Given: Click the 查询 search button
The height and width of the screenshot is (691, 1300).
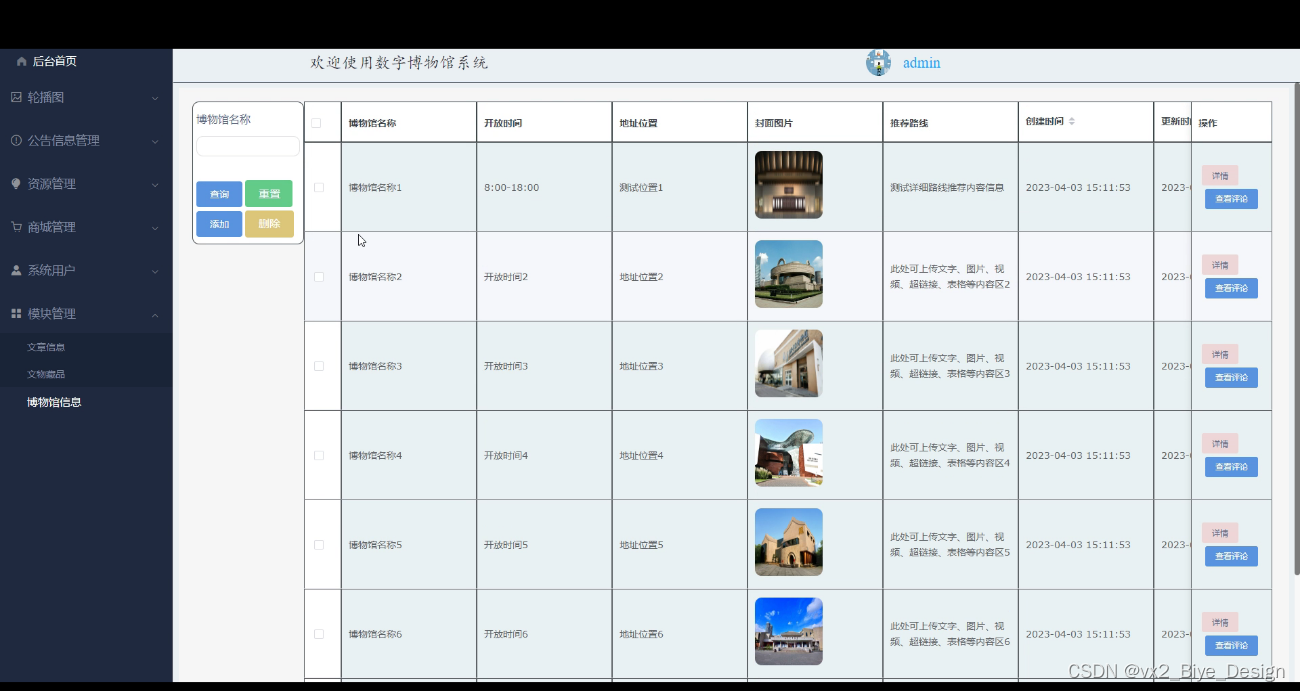Looking at the screenshot, I should pyautogui.click(x=219, y=194).
